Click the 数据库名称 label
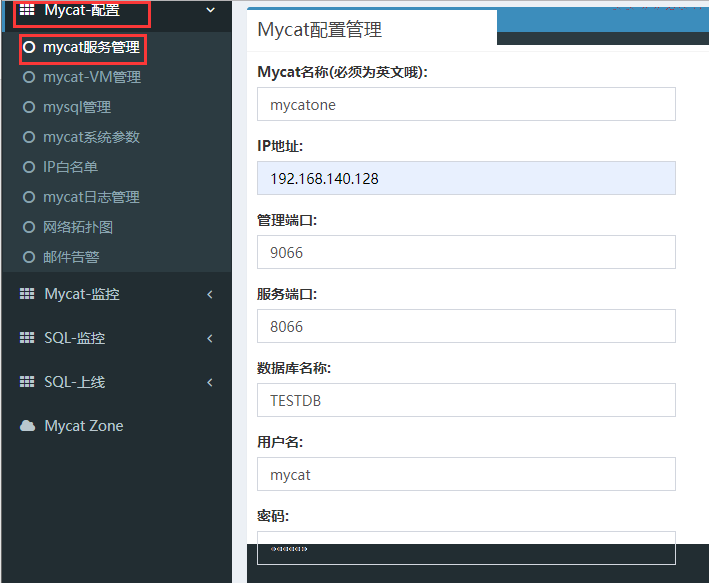Viewport: 709px width, 583px height. click(294, 368)
